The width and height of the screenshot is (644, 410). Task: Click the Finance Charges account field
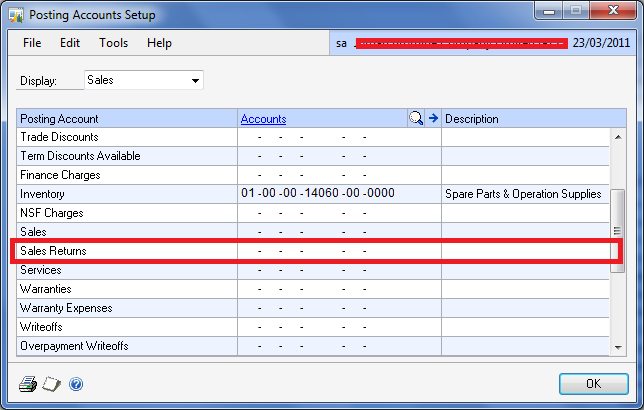[339, 175]
